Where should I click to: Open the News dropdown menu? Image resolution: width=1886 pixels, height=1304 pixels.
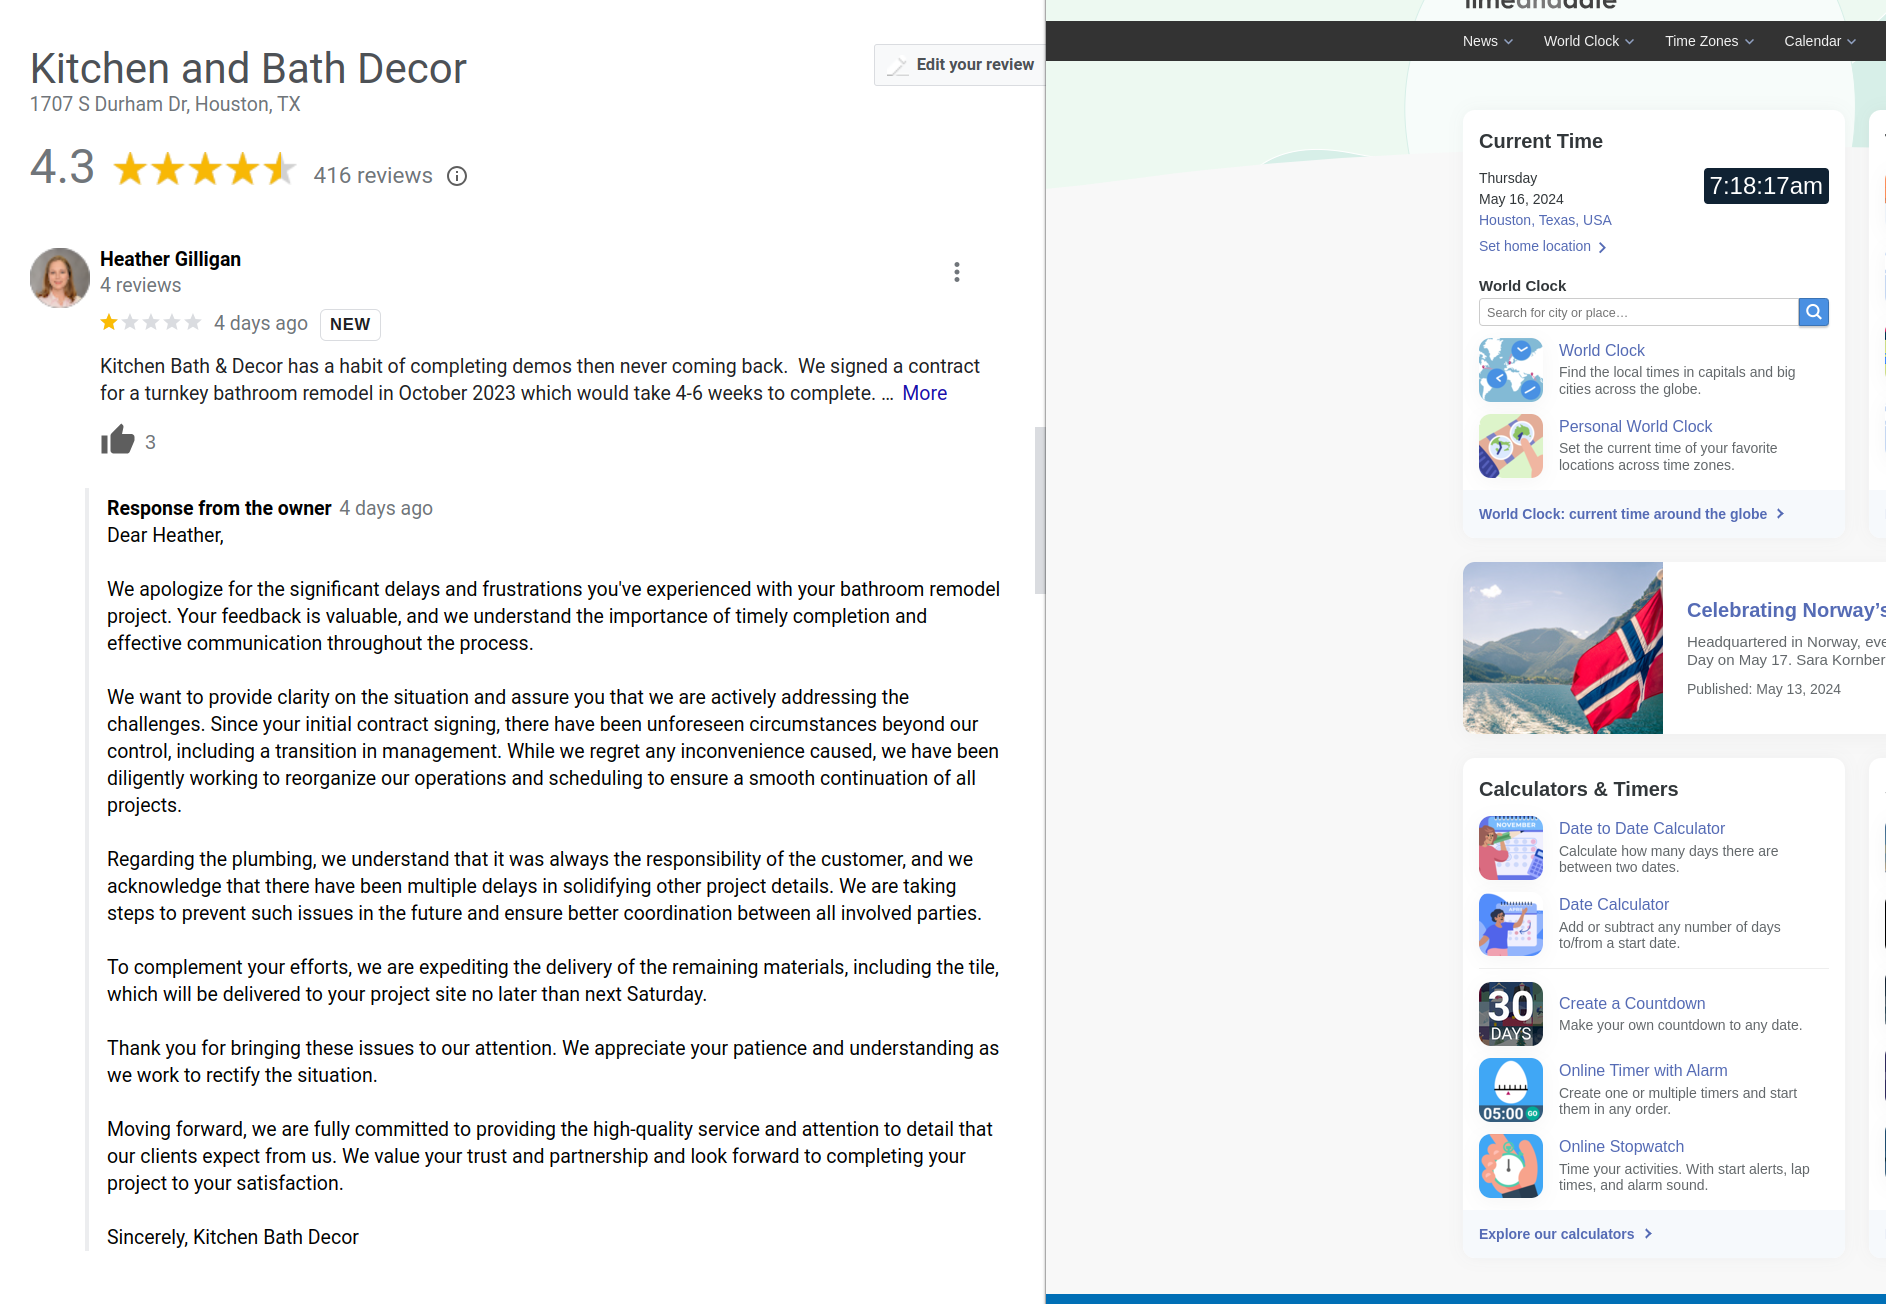pos(1487,41)
